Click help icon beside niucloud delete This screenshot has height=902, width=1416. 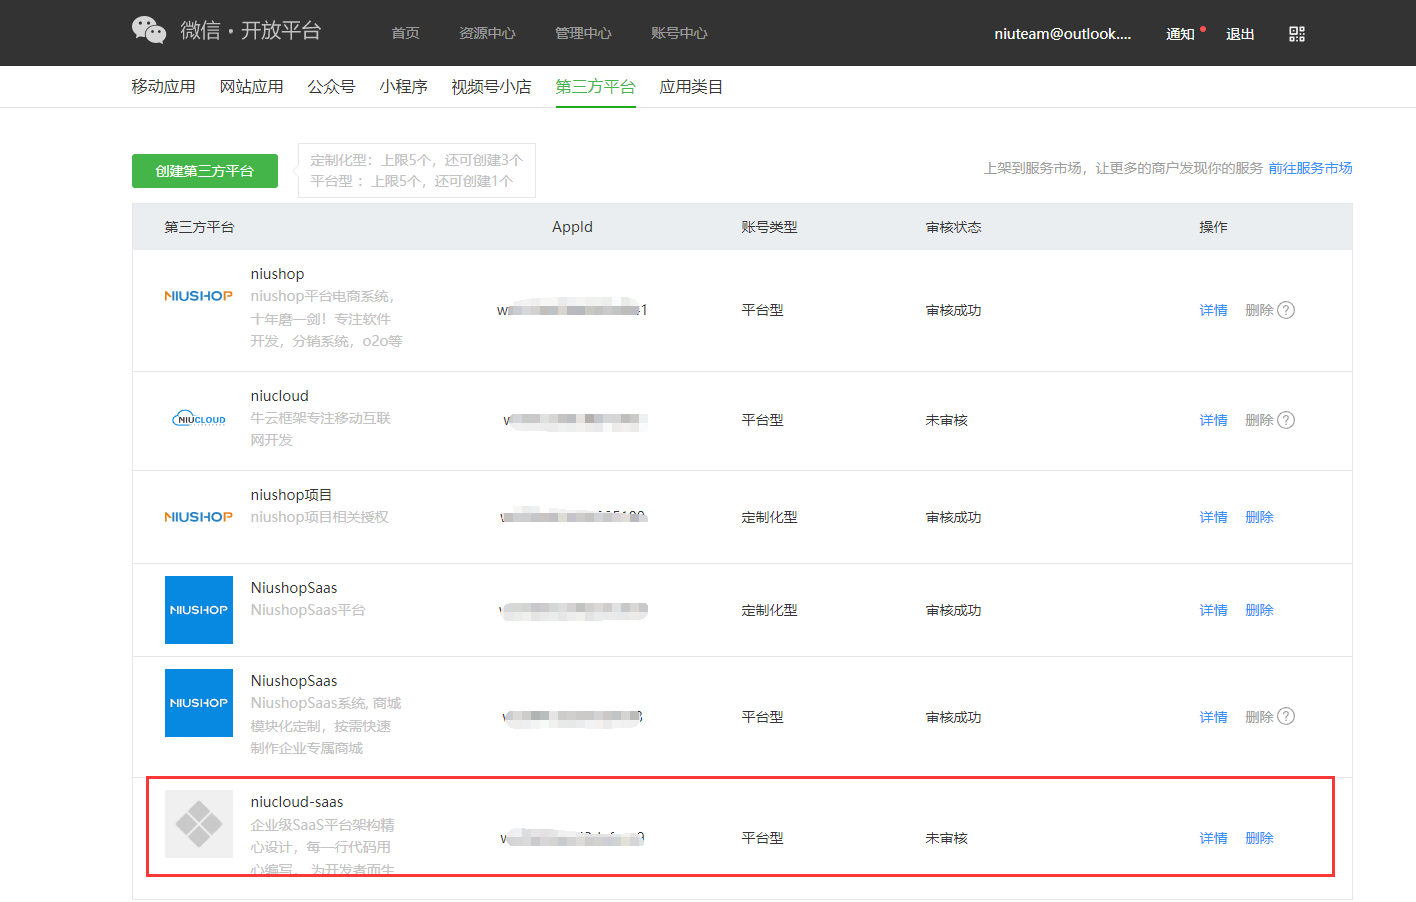[x=1286, y=420]
